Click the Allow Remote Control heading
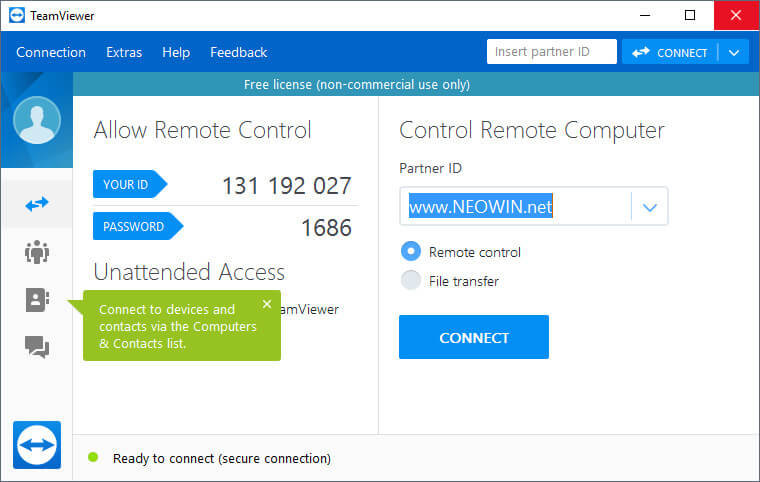This screenshot has width=760, height=482. (x=203, y=130)
